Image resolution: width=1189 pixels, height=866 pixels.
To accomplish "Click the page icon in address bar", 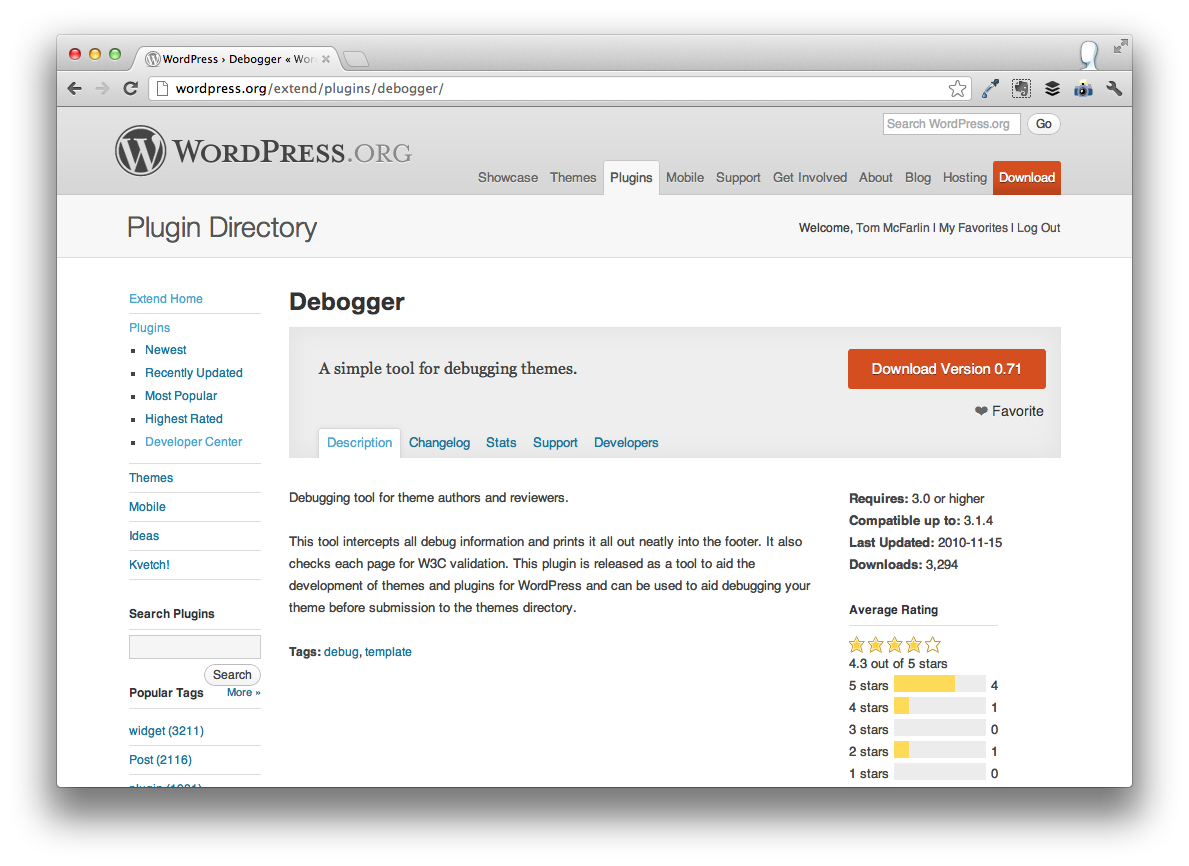I will click(x=162, y=89).
